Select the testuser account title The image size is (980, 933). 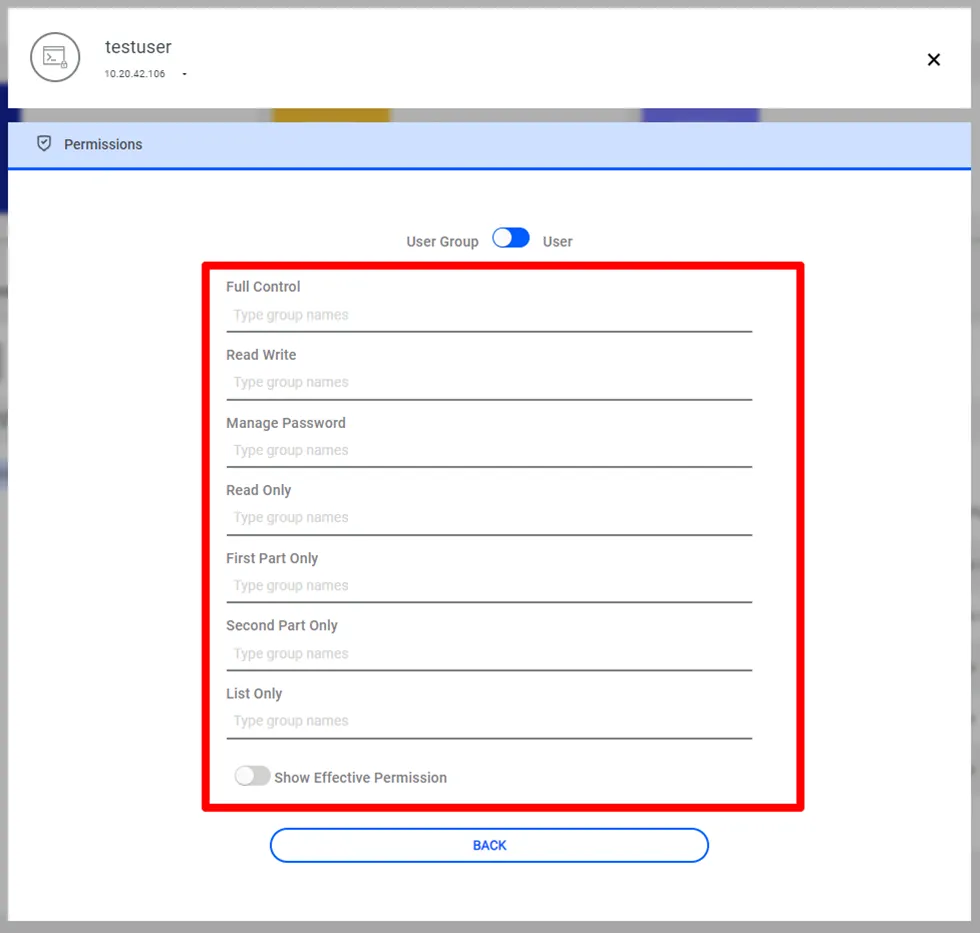coord(138,47)
